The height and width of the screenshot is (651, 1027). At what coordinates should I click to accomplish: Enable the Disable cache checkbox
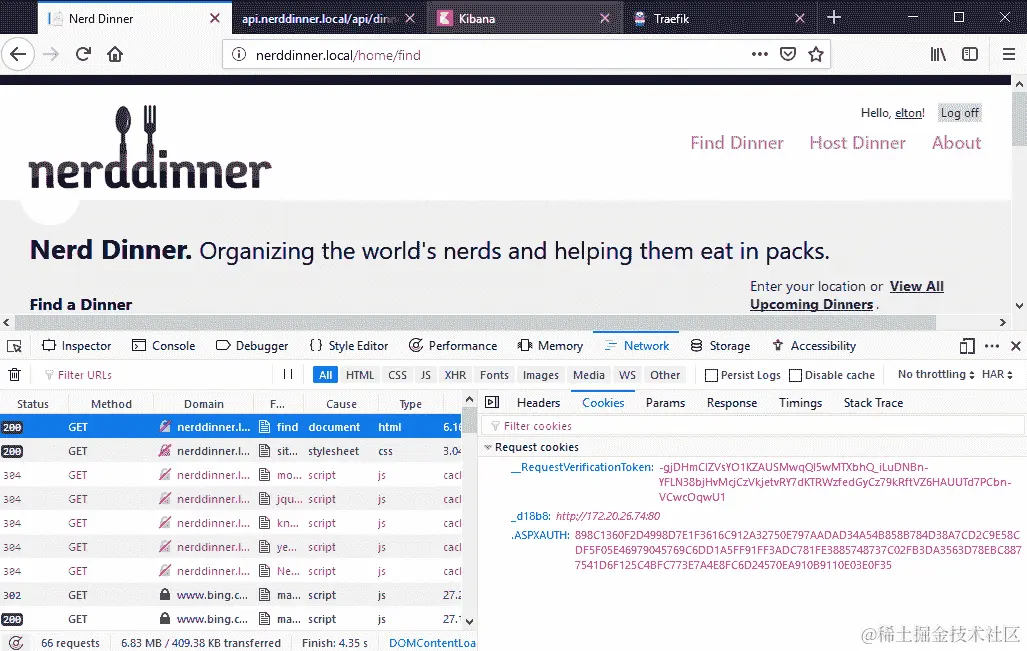tap(796, 375)
